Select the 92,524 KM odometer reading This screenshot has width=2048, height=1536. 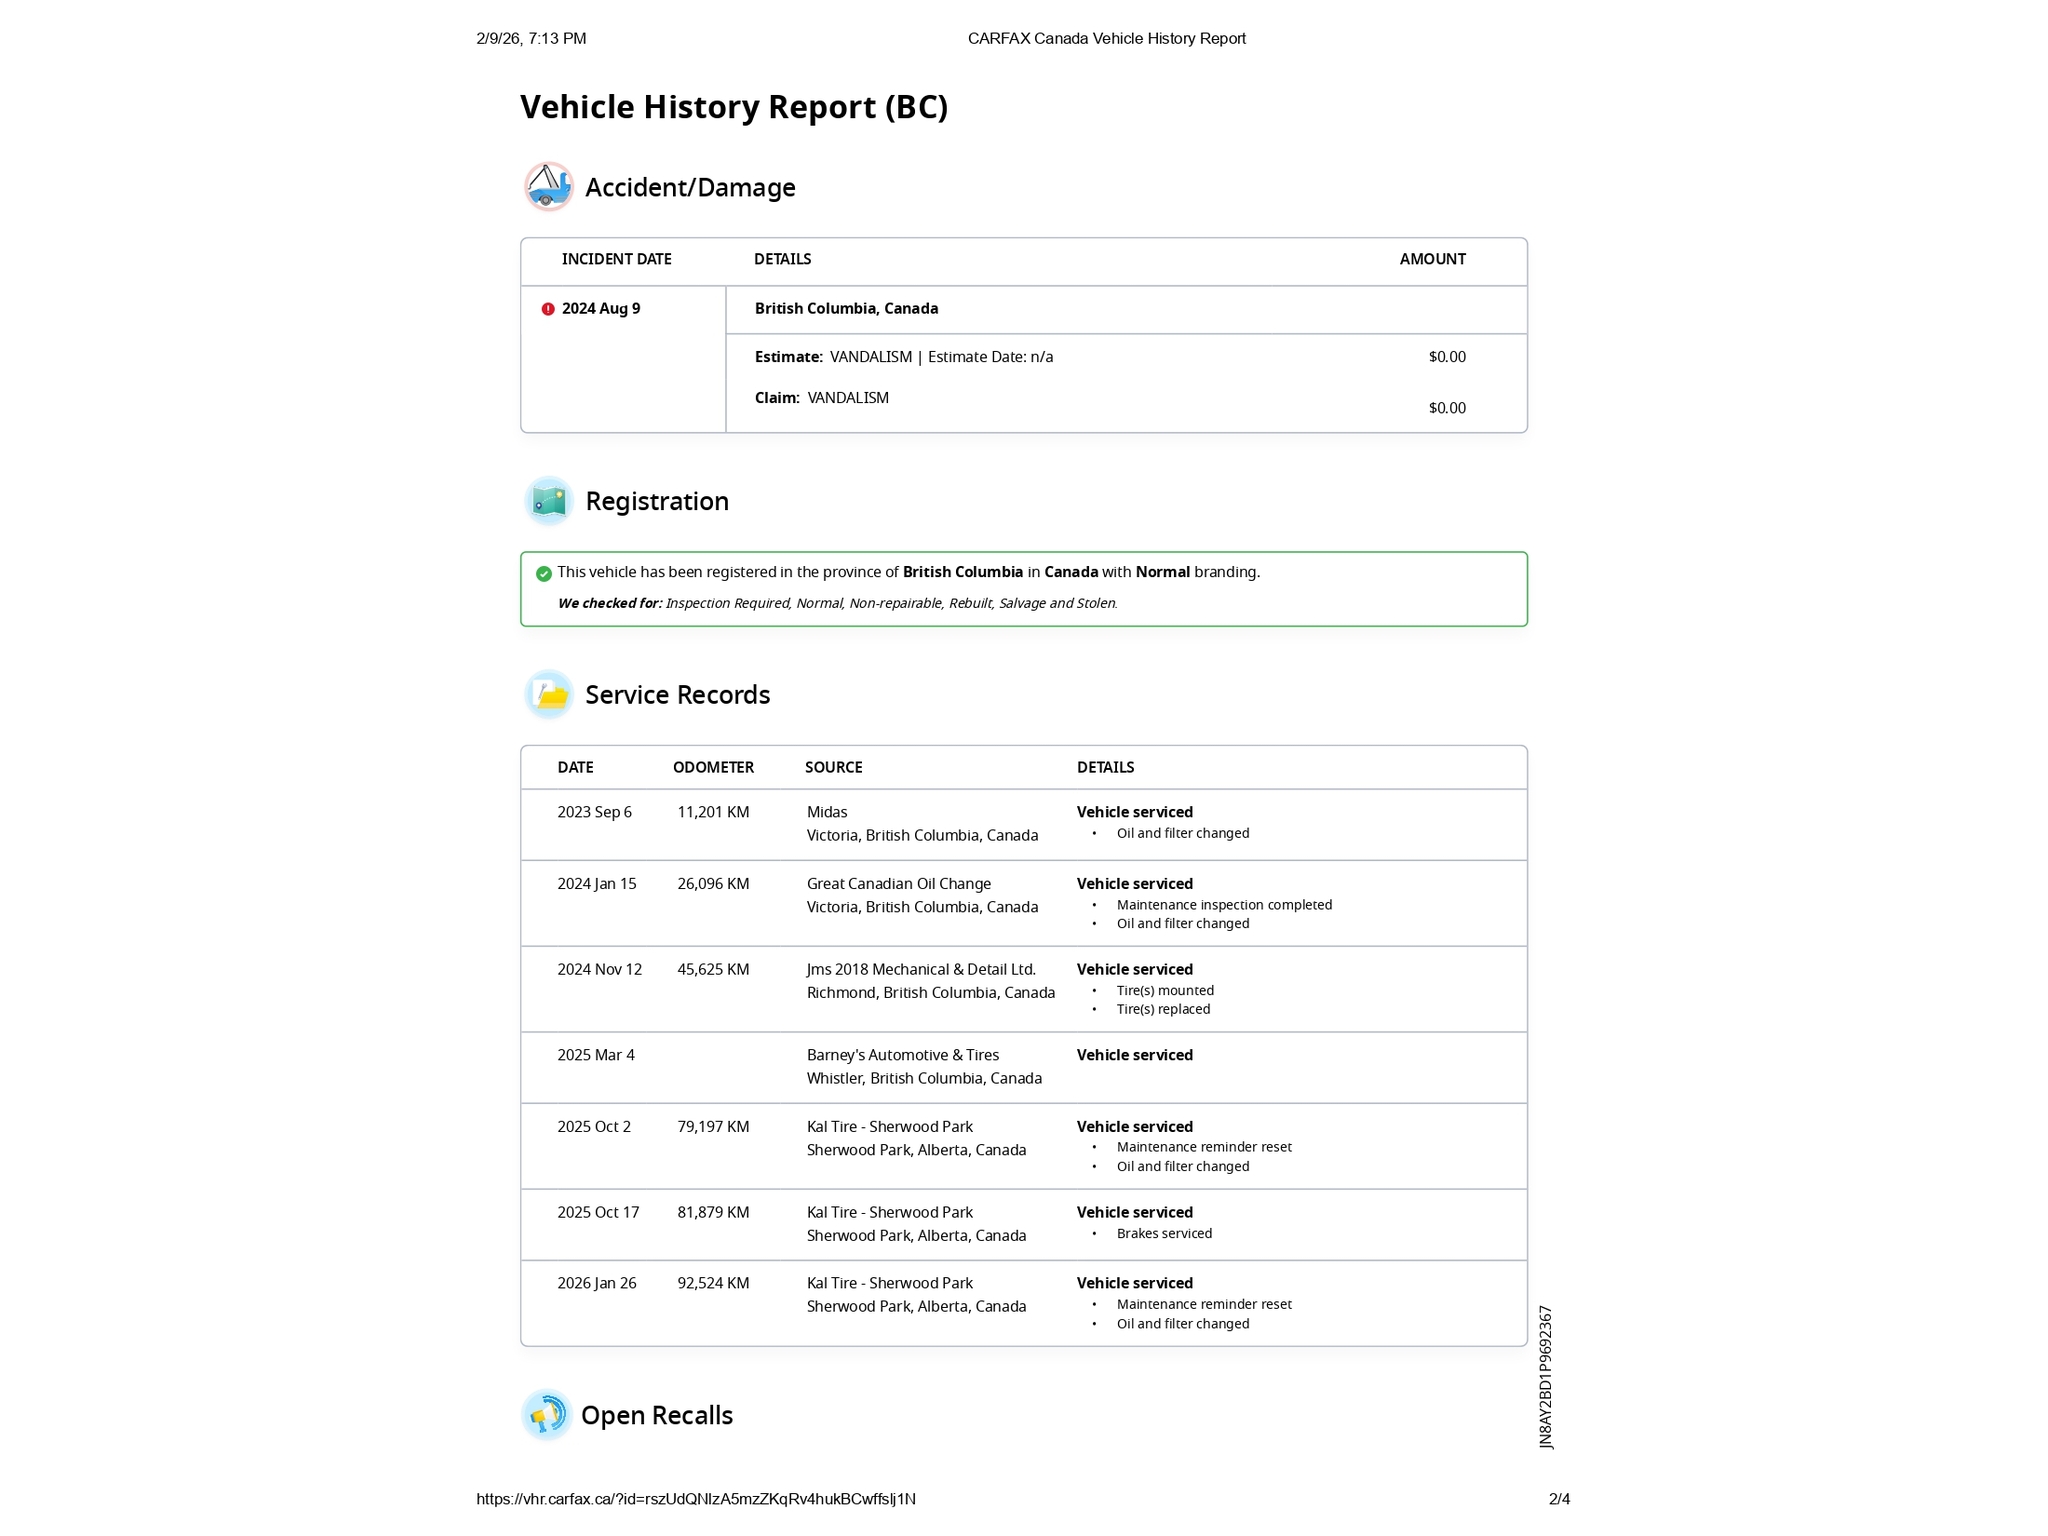tap(713, 1283)
